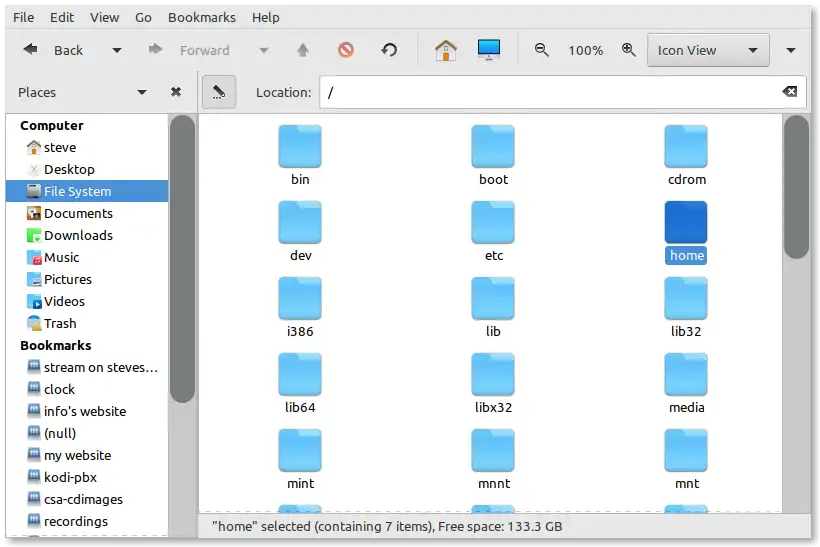Open the Computer monitor icon
The width and height of the screenshot is (820, 547).
[488, 50]
